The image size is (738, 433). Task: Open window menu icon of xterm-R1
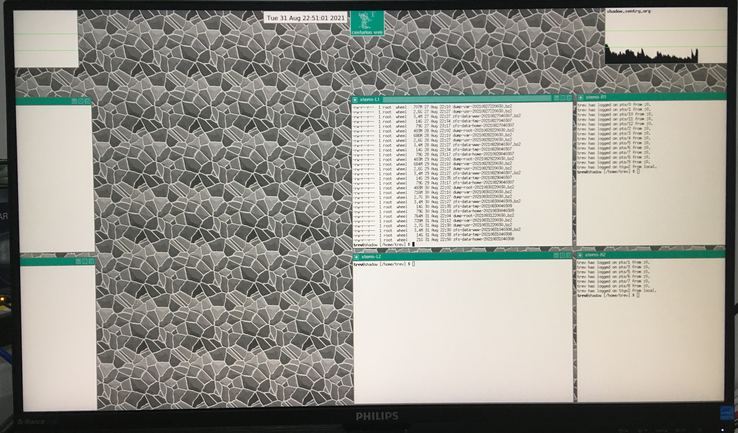(x=581, y=97)
